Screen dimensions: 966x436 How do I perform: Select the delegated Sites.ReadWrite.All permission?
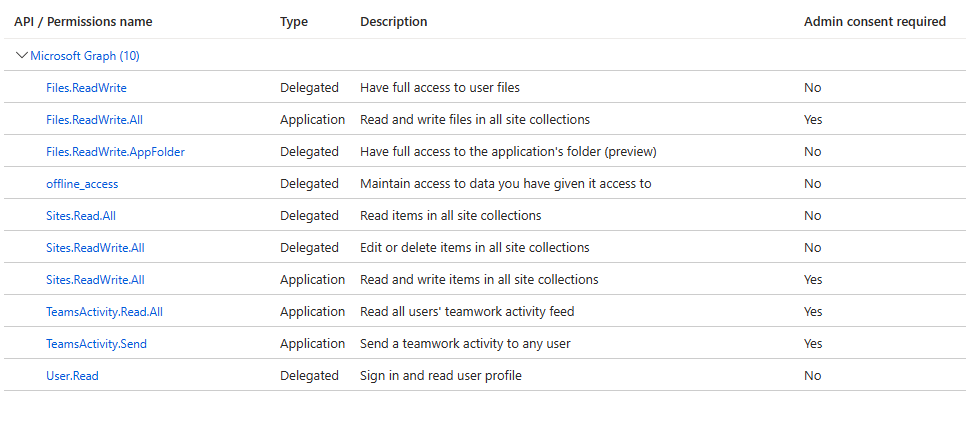pyautogui.click(x=95, y=248)
